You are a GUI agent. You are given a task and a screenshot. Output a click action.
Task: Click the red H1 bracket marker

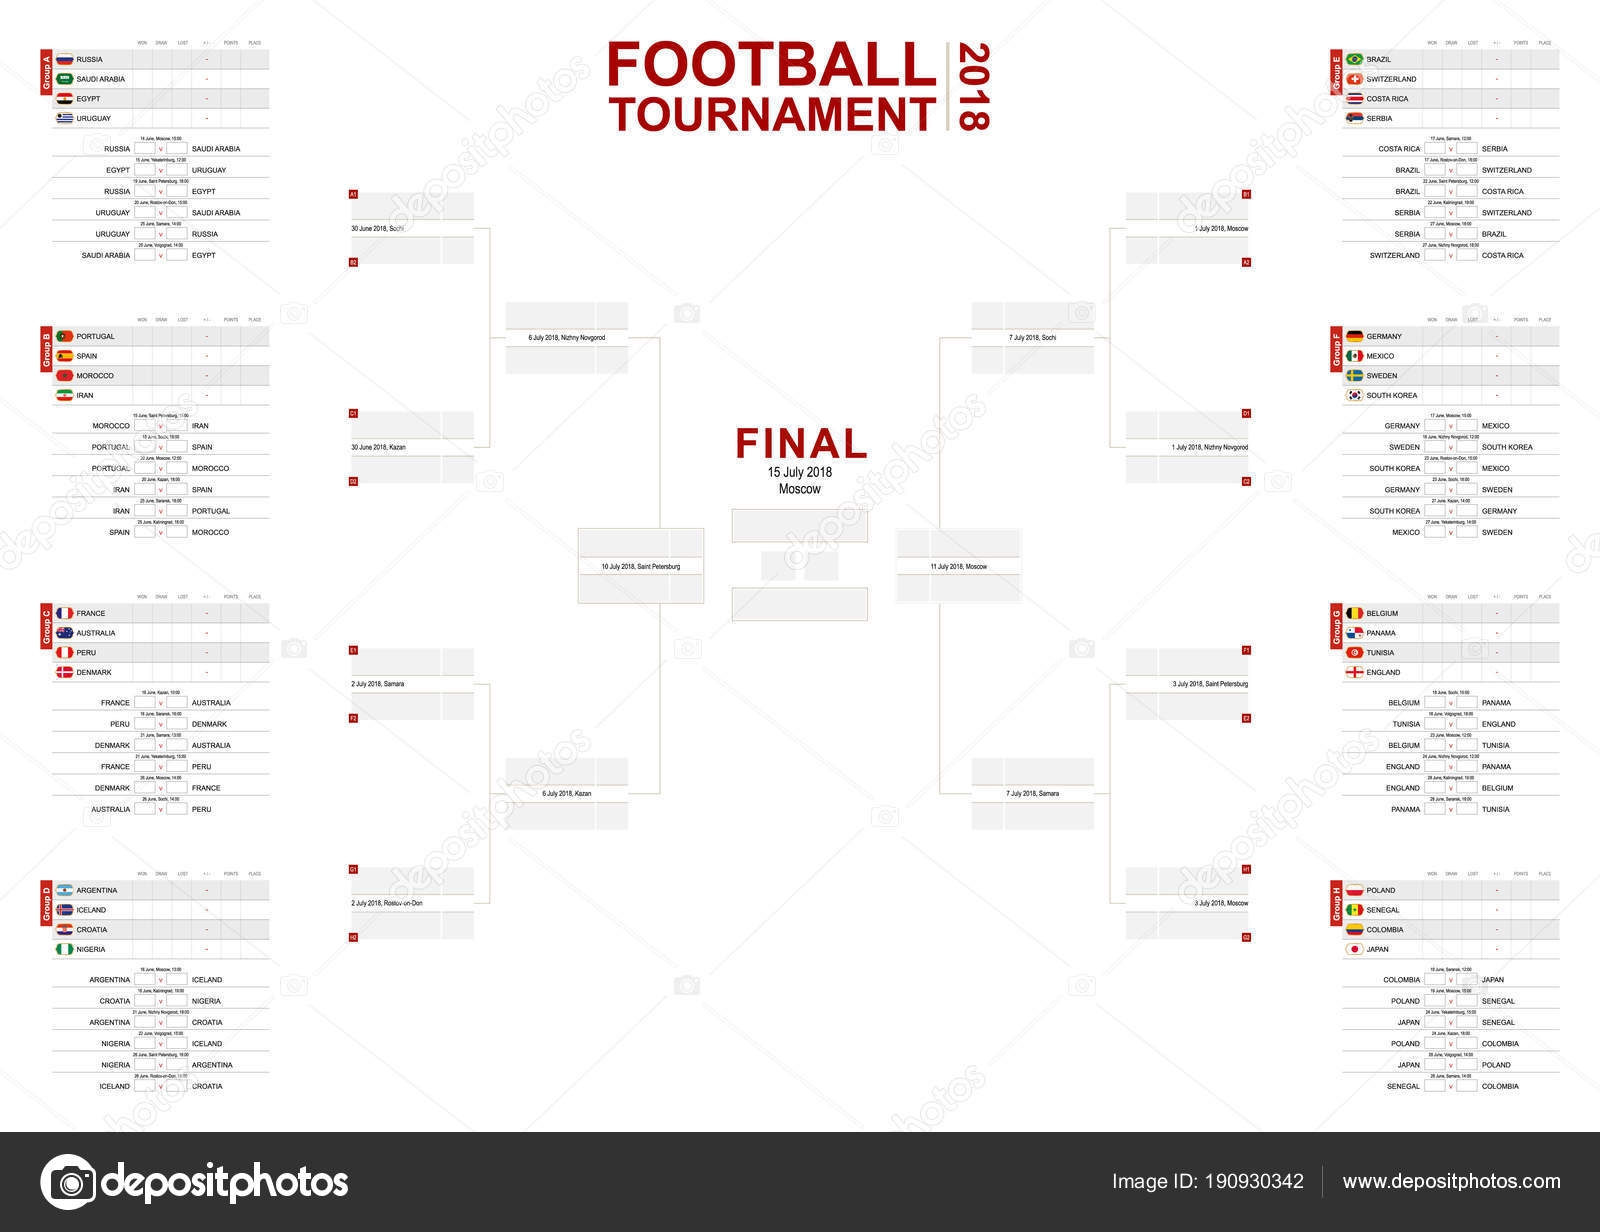coord(1246,870)
